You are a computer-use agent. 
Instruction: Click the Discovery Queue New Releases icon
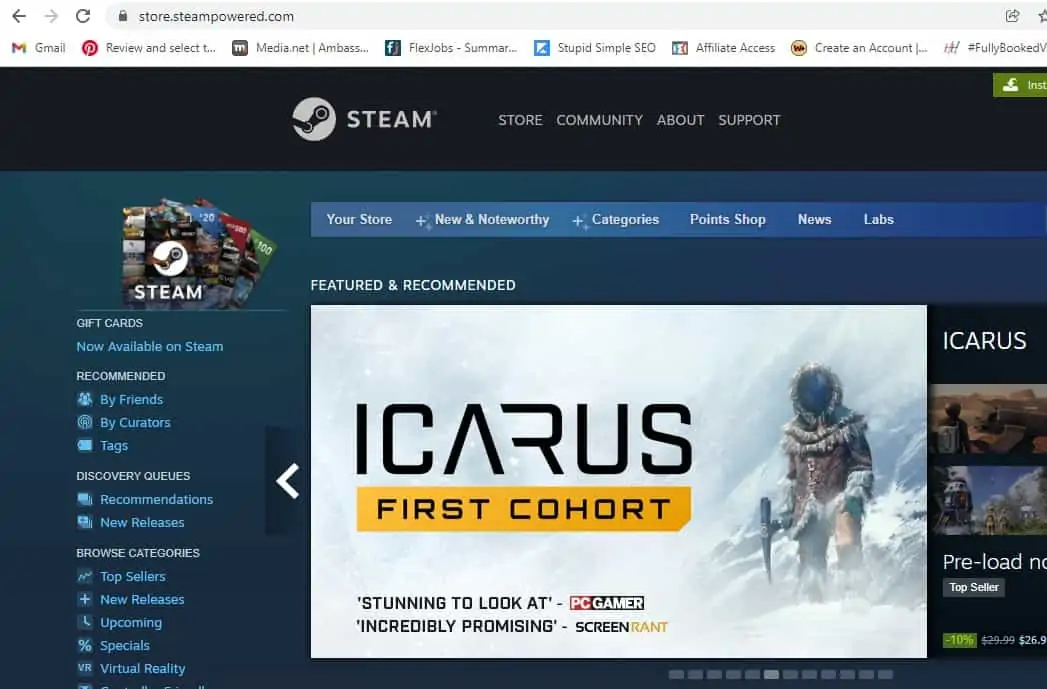point(85,522)
